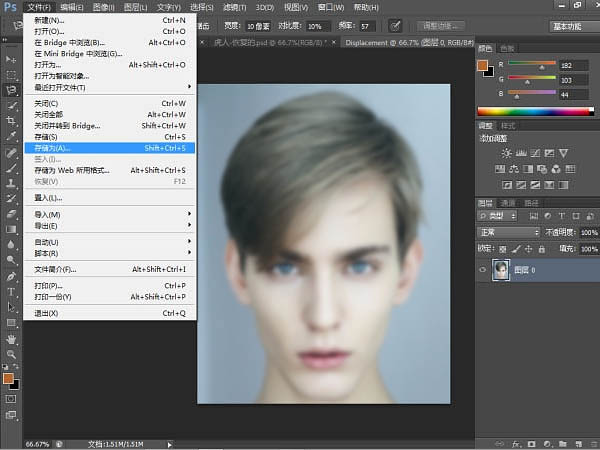This screenshot has width=600, height=450.
Task: Add an Invert adjustment layer
Action: [x=507, y=185]
